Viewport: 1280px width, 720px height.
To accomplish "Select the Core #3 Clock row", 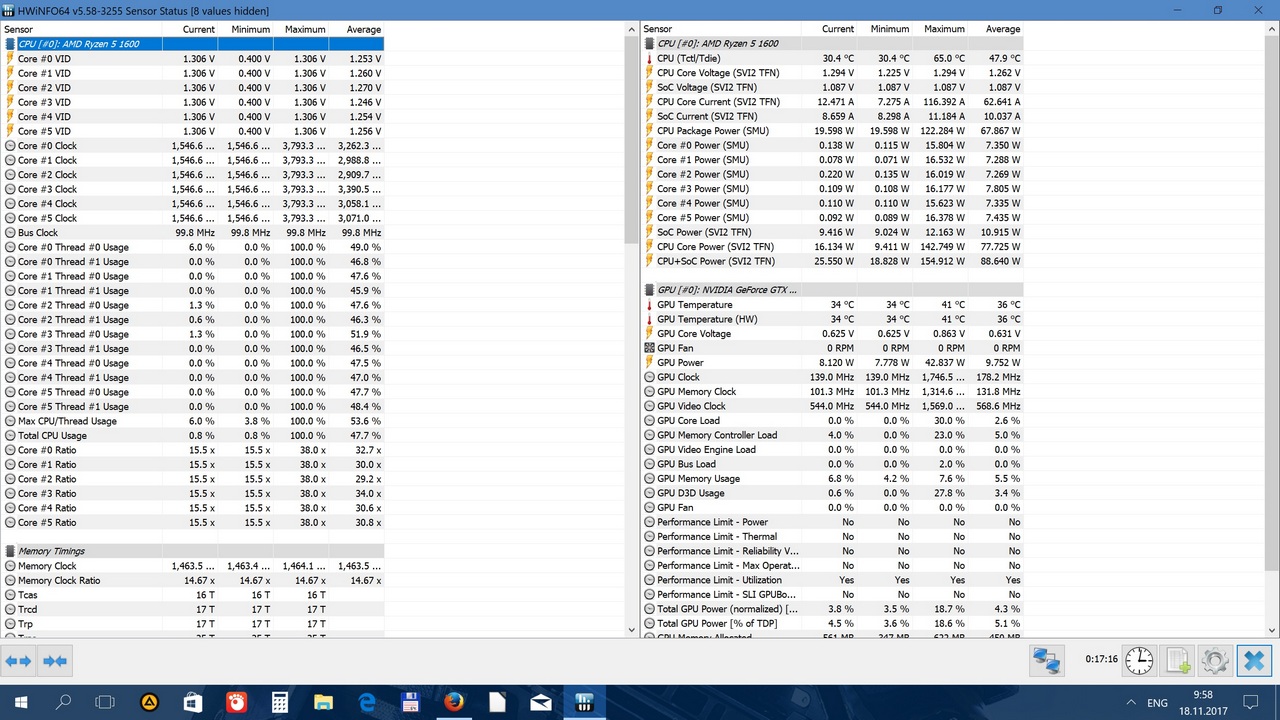I will [193, 189].
